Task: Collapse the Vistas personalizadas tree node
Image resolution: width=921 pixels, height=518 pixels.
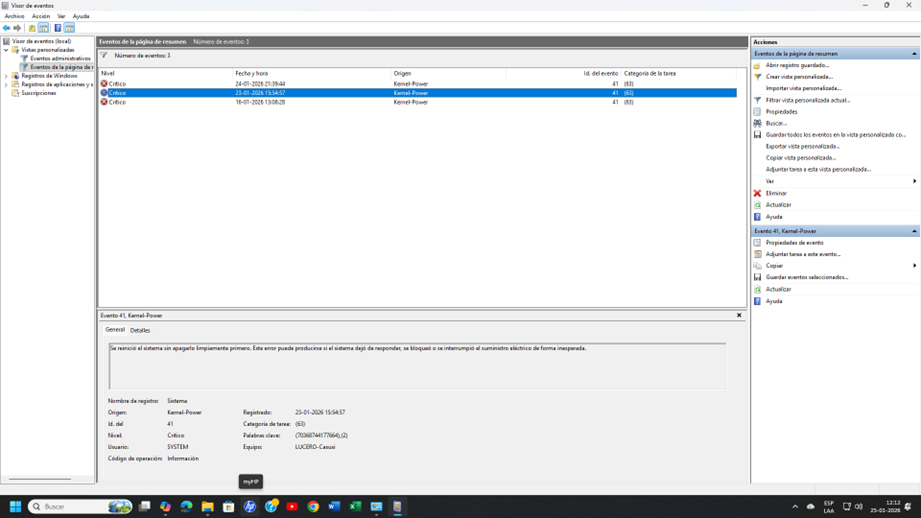Action: click(x=6, y=50)
